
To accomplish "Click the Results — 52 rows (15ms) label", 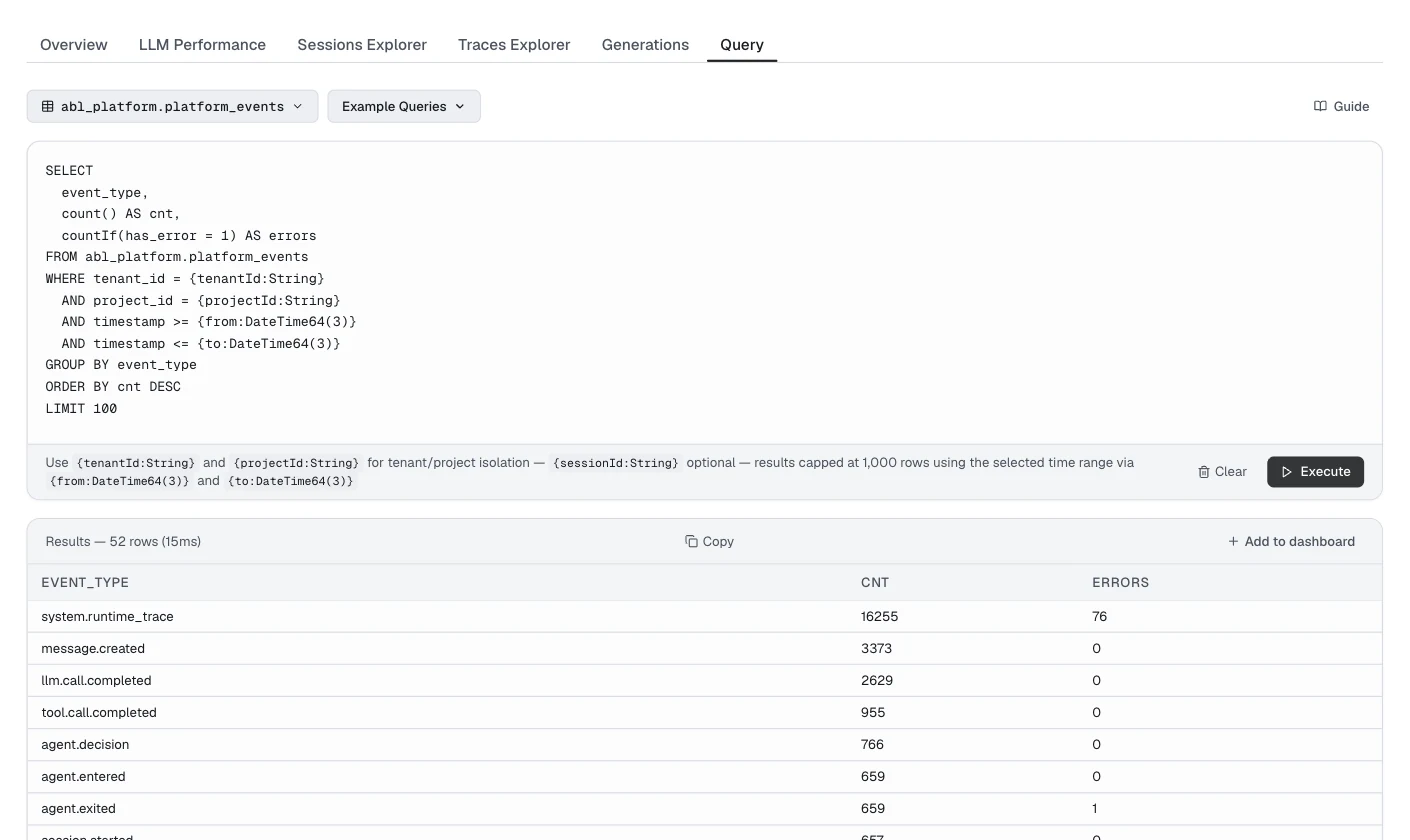I will click(123, 541).
